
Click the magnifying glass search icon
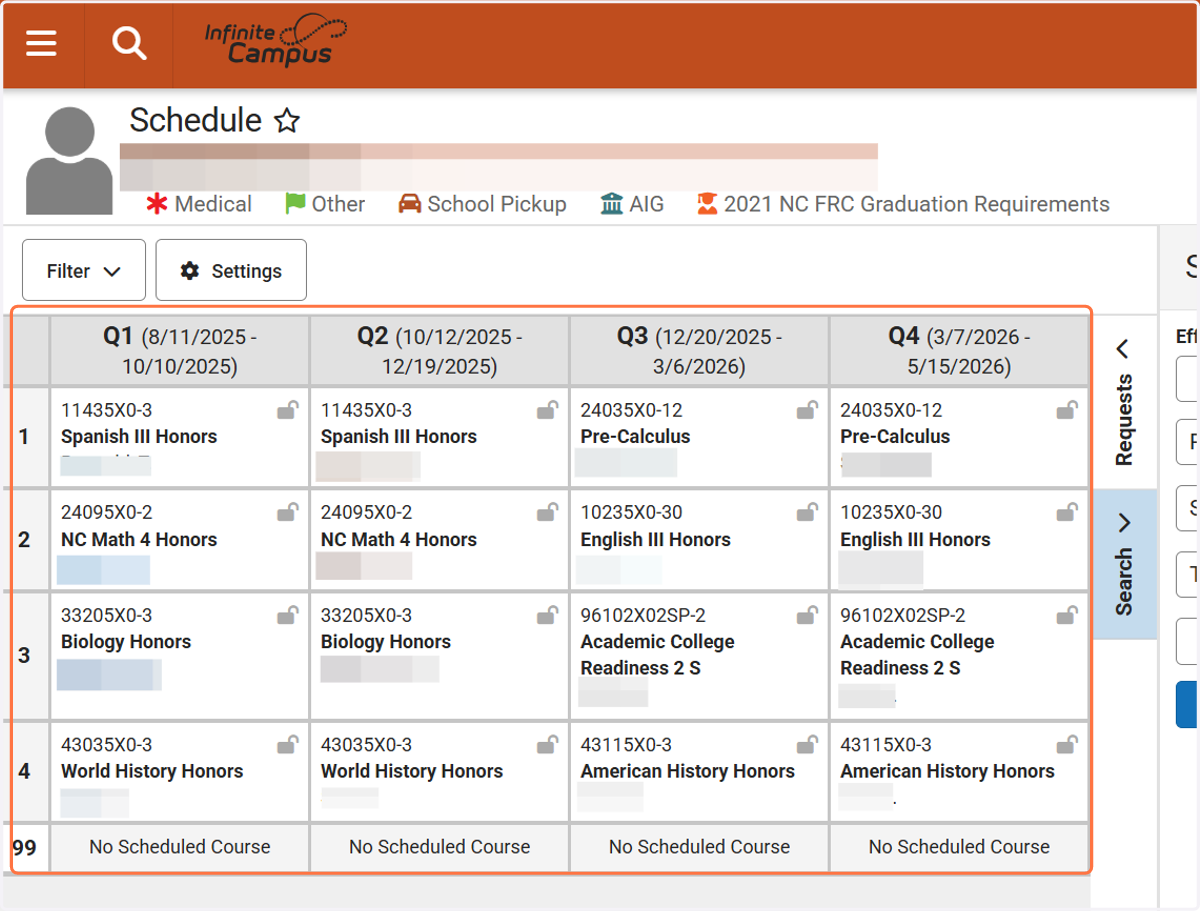coord(129,44)
